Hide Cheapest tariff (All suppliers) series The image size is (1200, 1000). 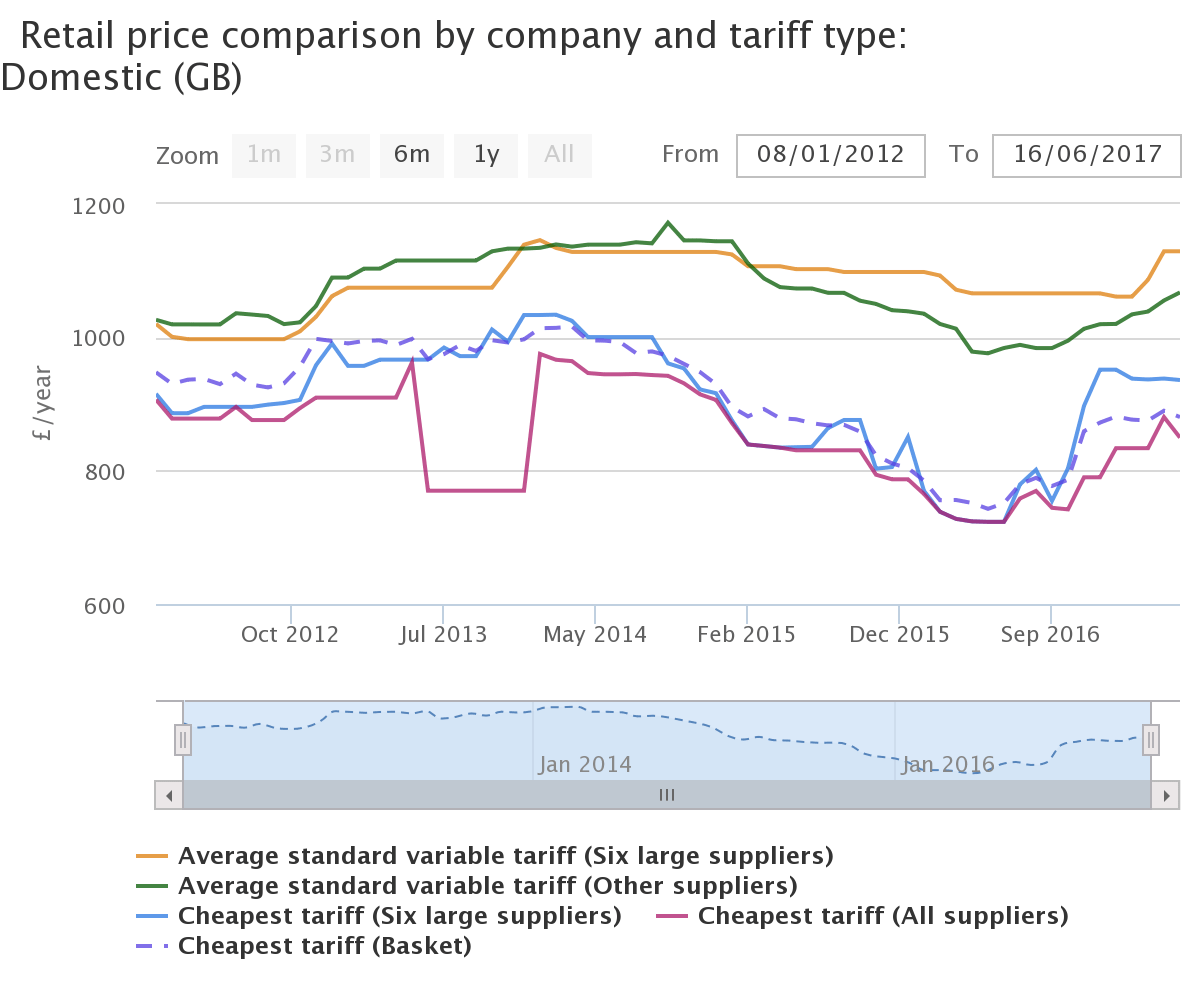pyautogui.click(x=883, y=916)
